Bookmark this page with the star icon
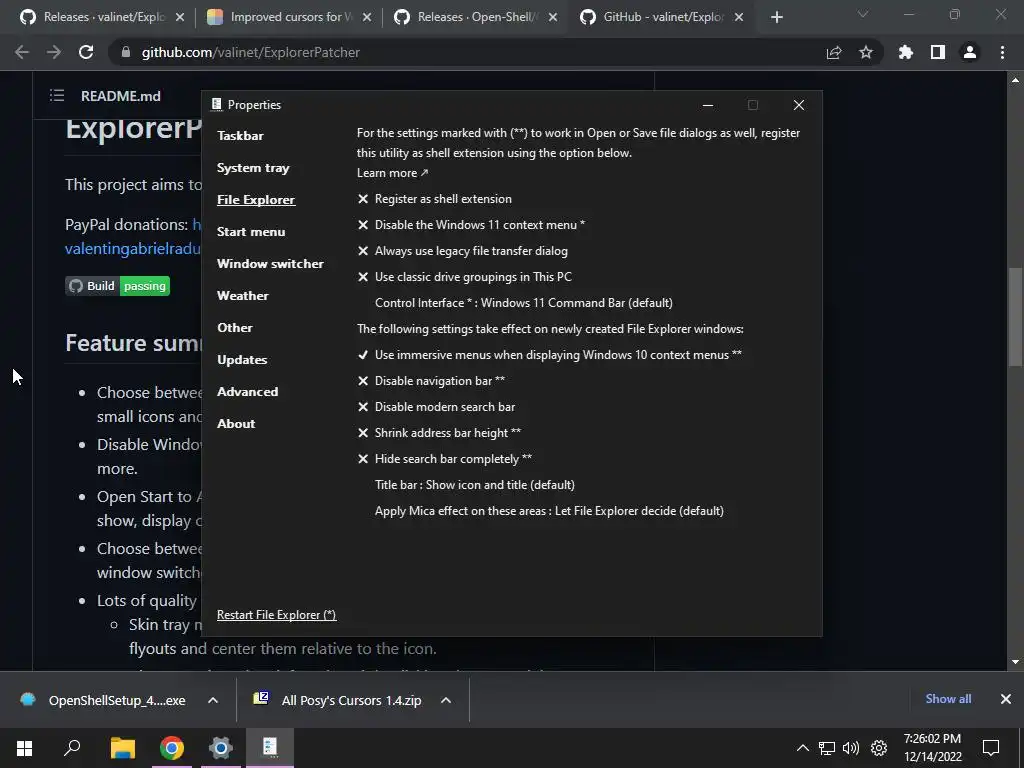Screen dimensions: 1024x768 click(x=866, y=52)
